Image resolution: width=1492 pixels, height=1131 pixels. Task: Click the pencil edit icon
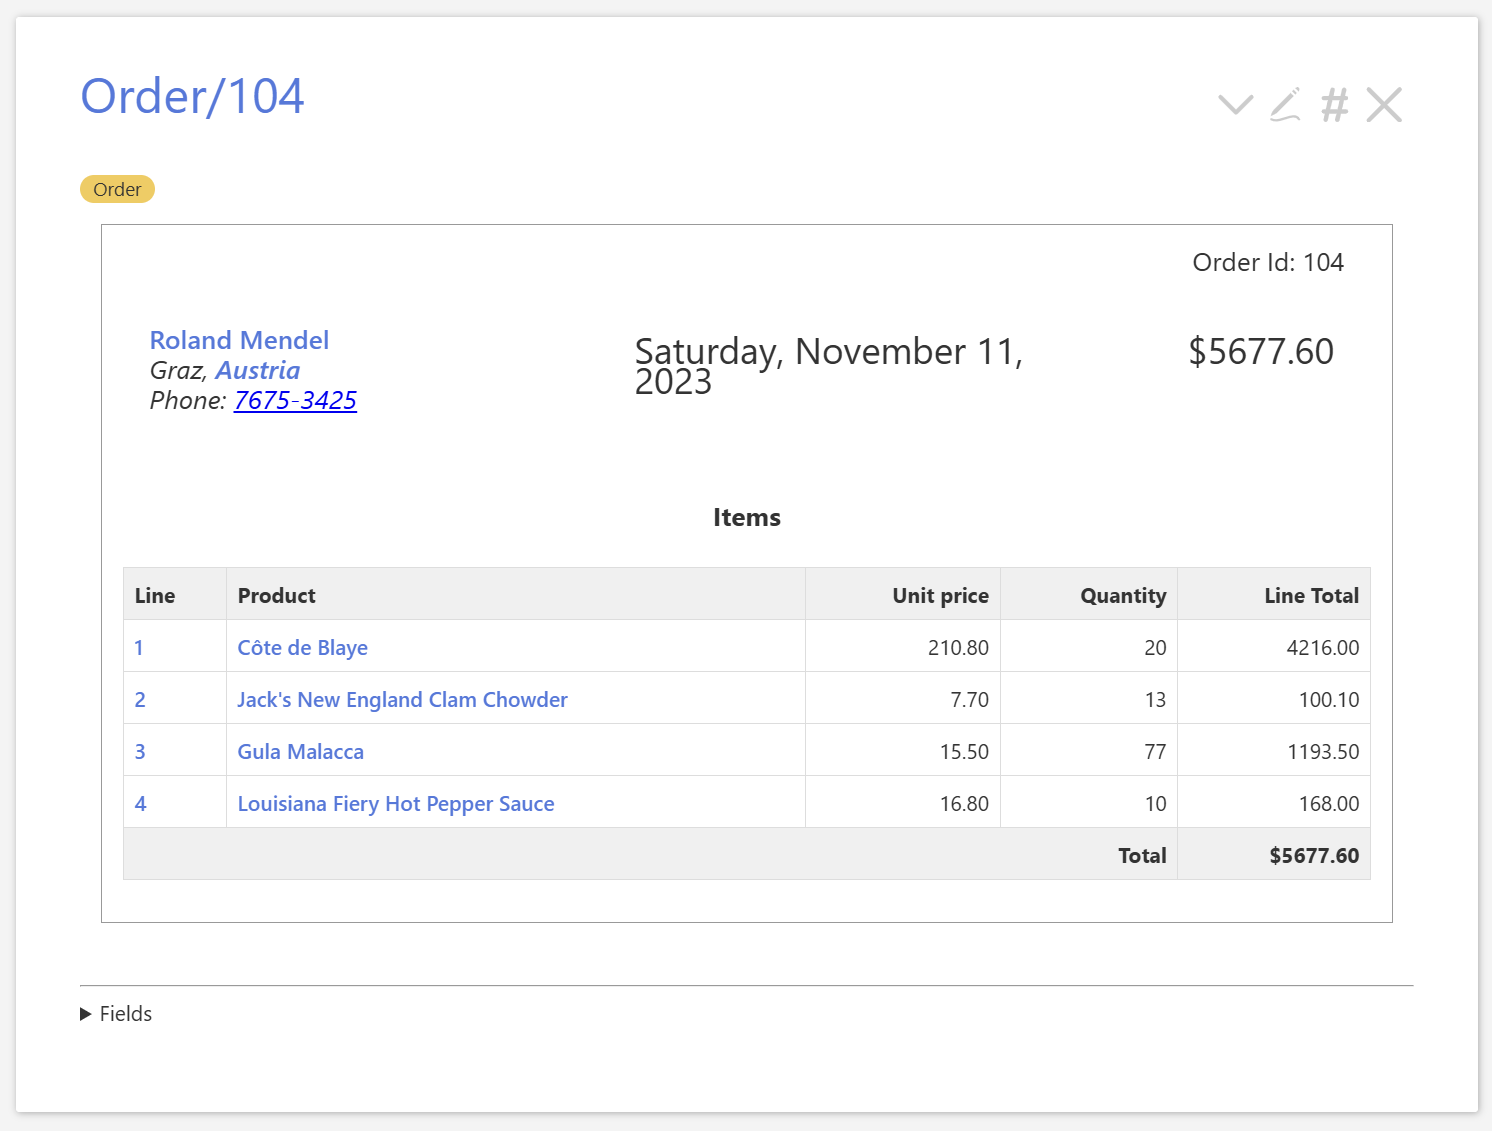tap(1285, 104)
